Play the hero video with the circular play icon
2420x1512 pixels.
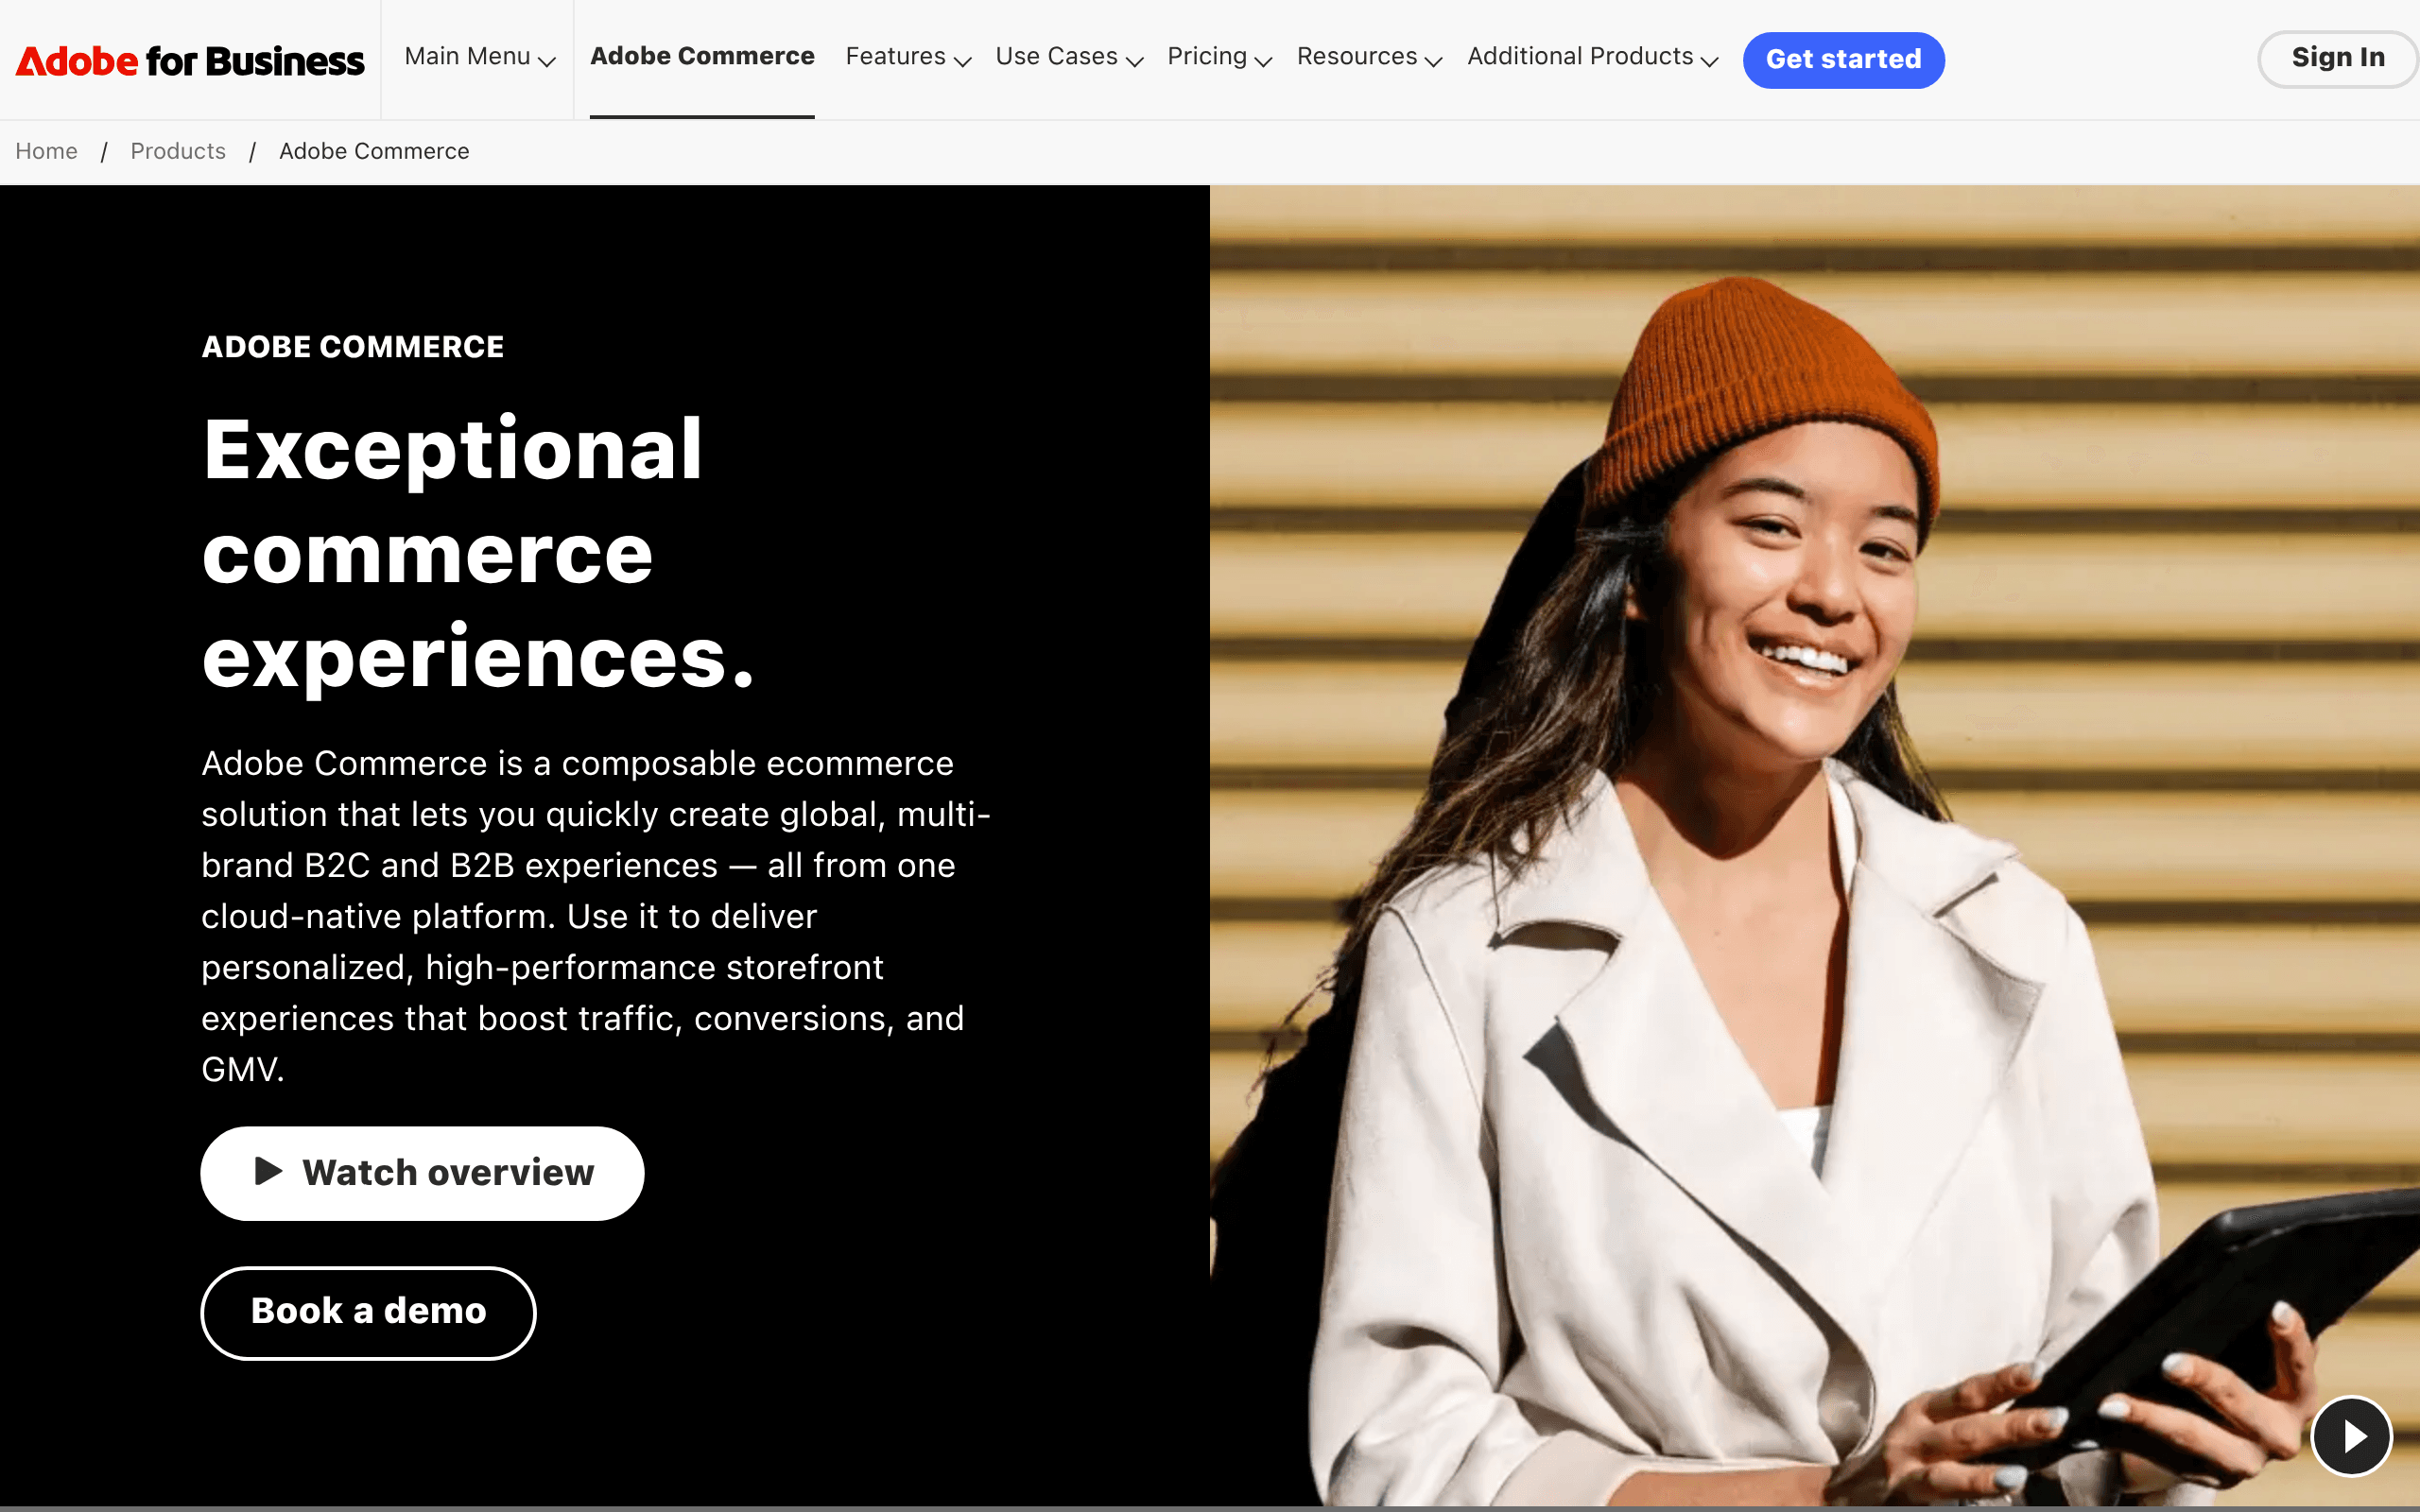[x=2351, y=1436]
